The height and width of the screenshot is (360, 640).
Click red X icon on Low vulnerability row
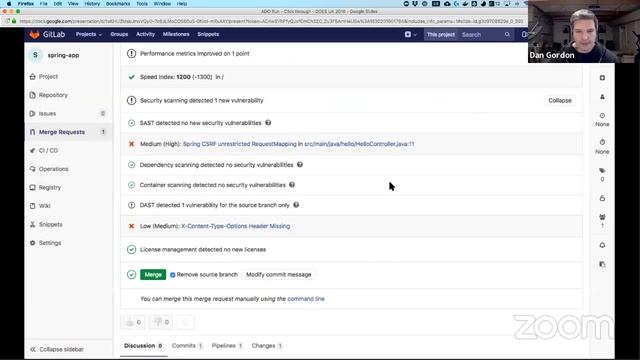pos(131,226)
